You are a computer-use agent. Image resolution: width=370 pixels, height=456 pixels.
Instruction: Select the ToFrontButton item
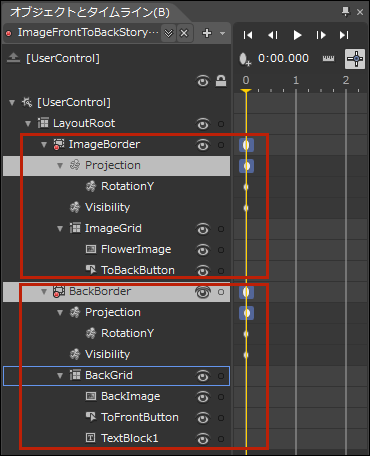click(140, 417)
